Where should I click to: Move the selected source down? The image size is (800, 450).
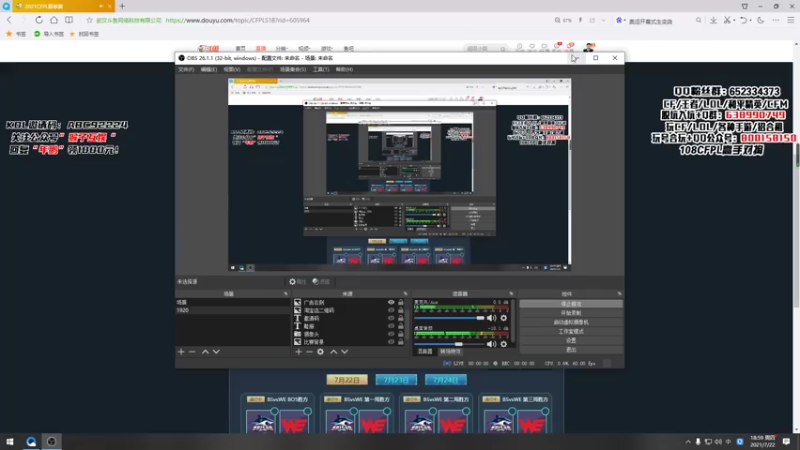pos(345,352)
